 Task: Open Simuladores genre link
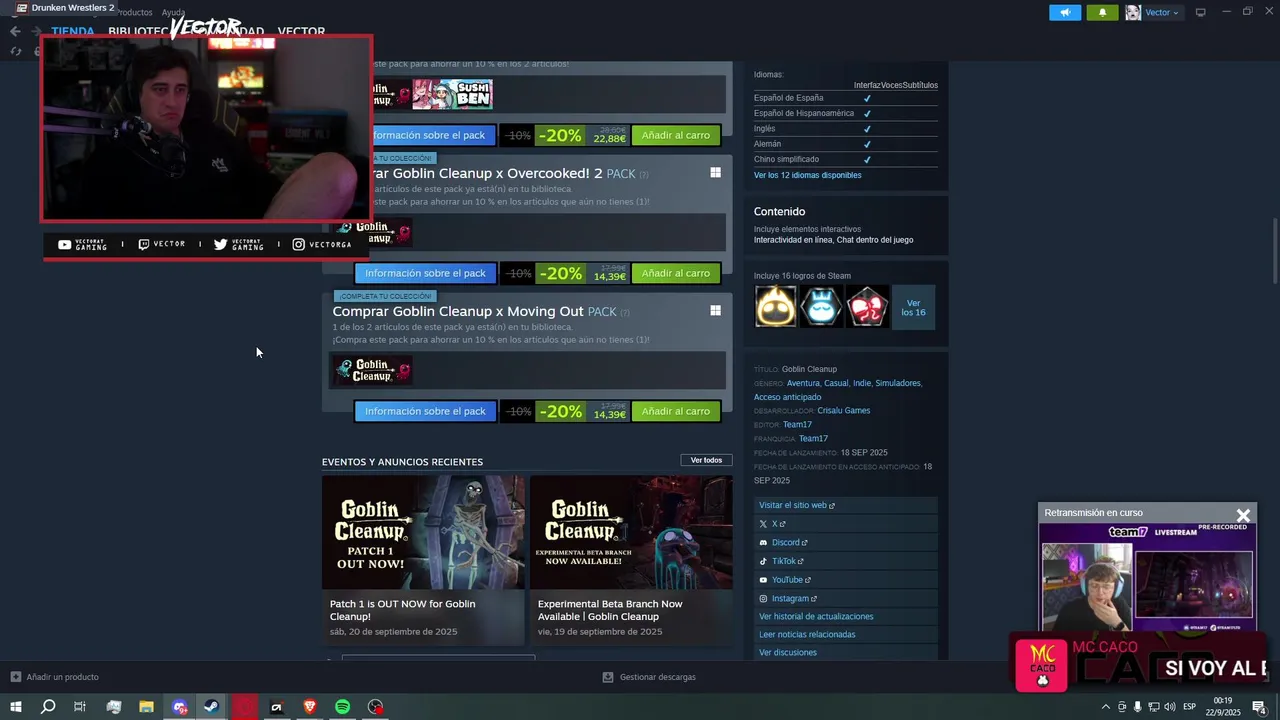tap(898, 383)
